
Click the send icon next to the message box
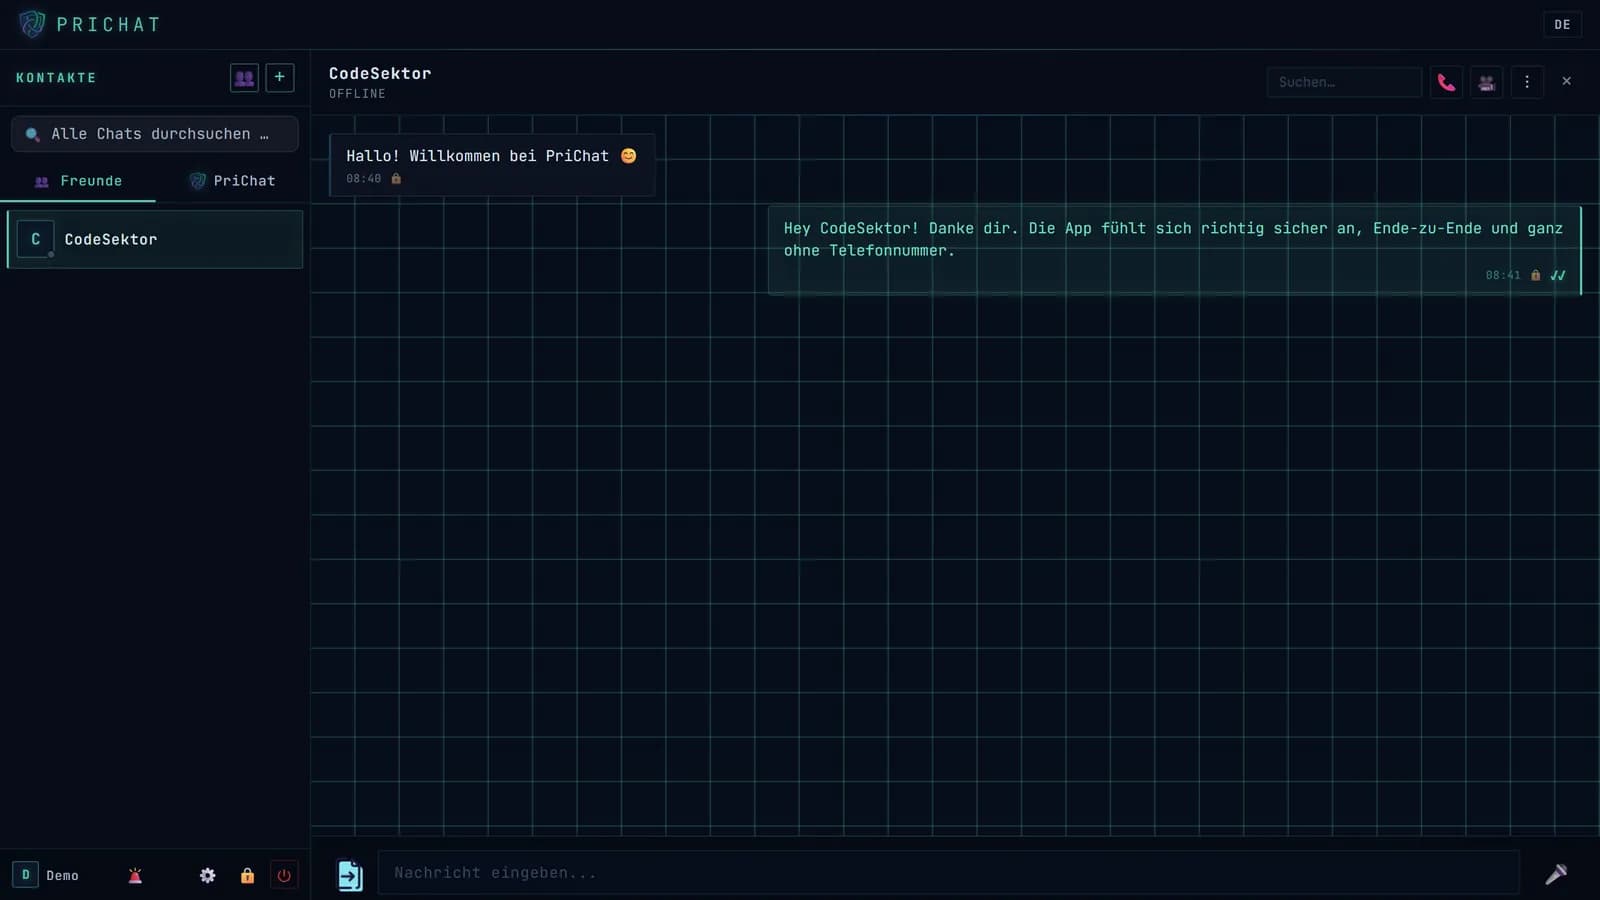[x=1556, y=874]
